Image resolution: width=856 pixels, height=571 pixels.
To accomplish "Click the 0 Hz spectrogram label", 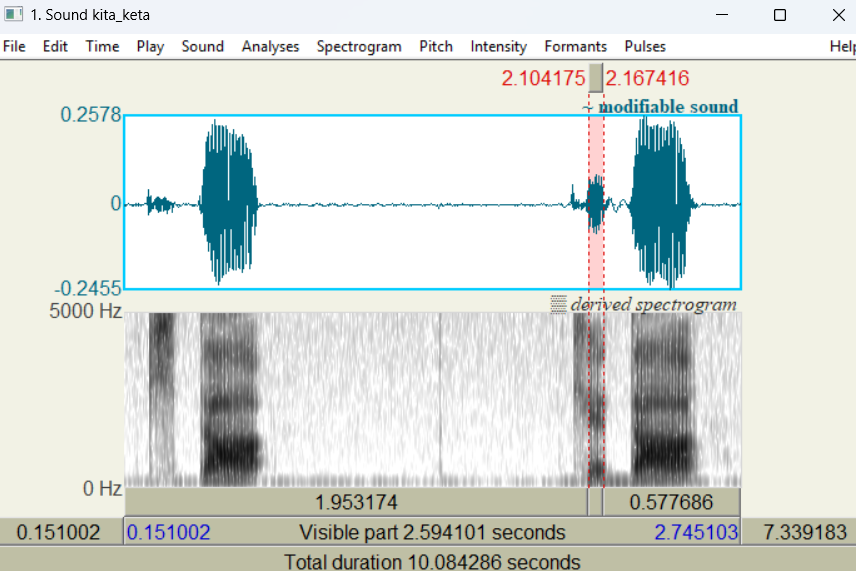I will pos(102,488).
